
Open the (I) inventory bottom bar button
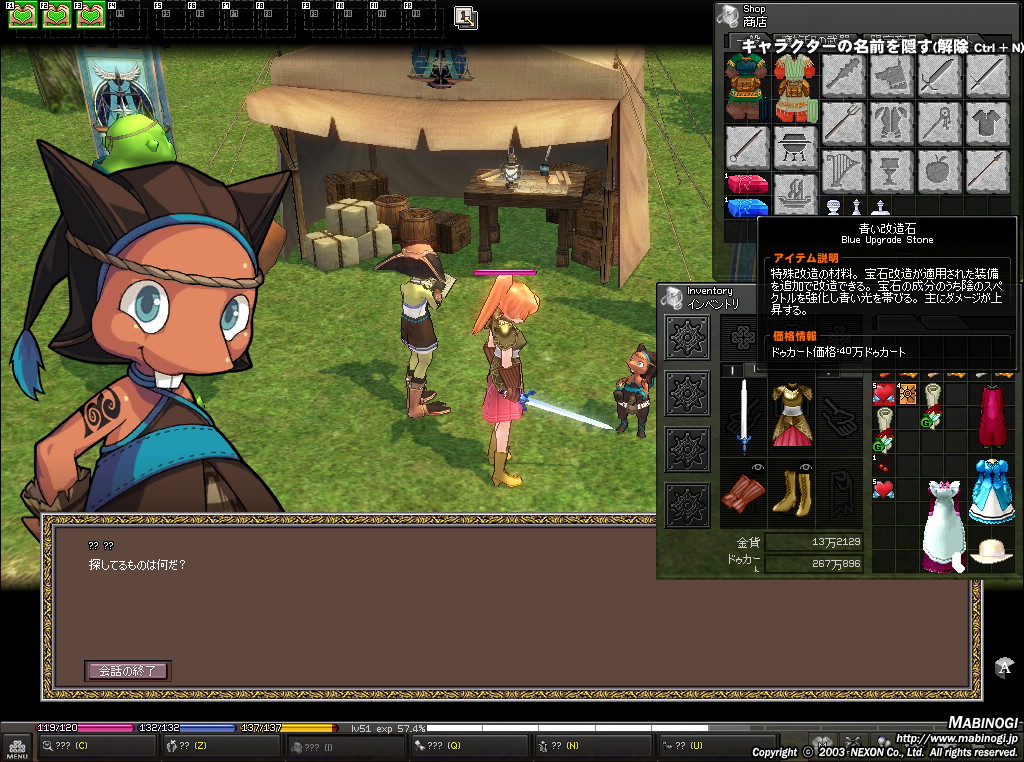345,747
